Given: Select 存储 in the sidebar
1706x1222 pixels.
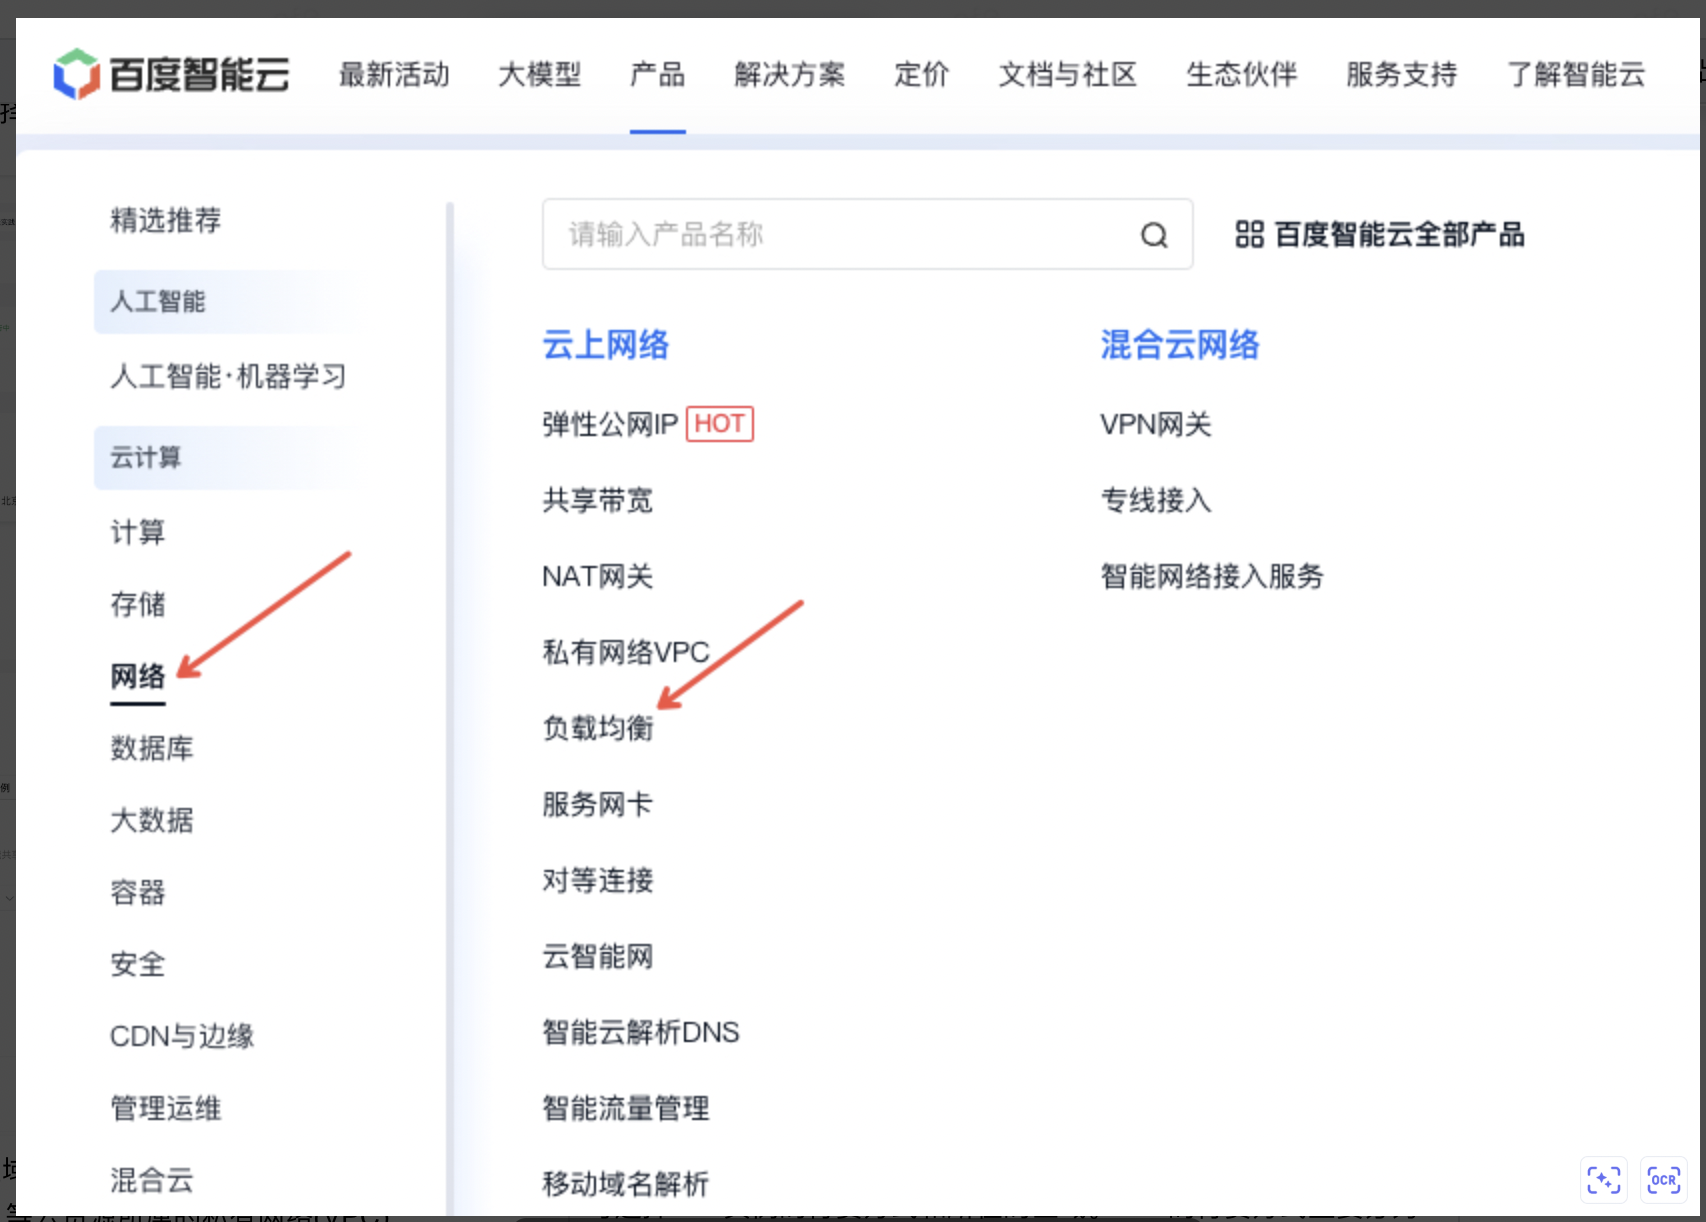Looking at the screenshot, I should click(138, 604).
